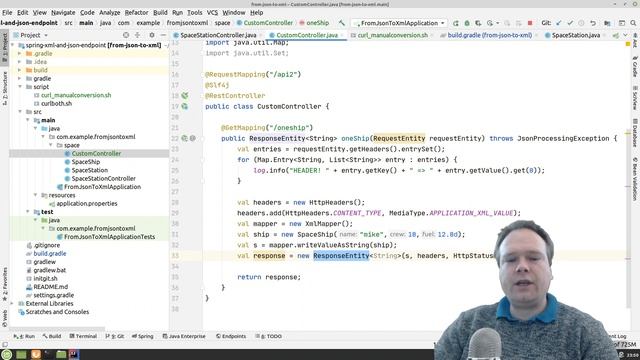Open the Spring tool window

point(143,336)
